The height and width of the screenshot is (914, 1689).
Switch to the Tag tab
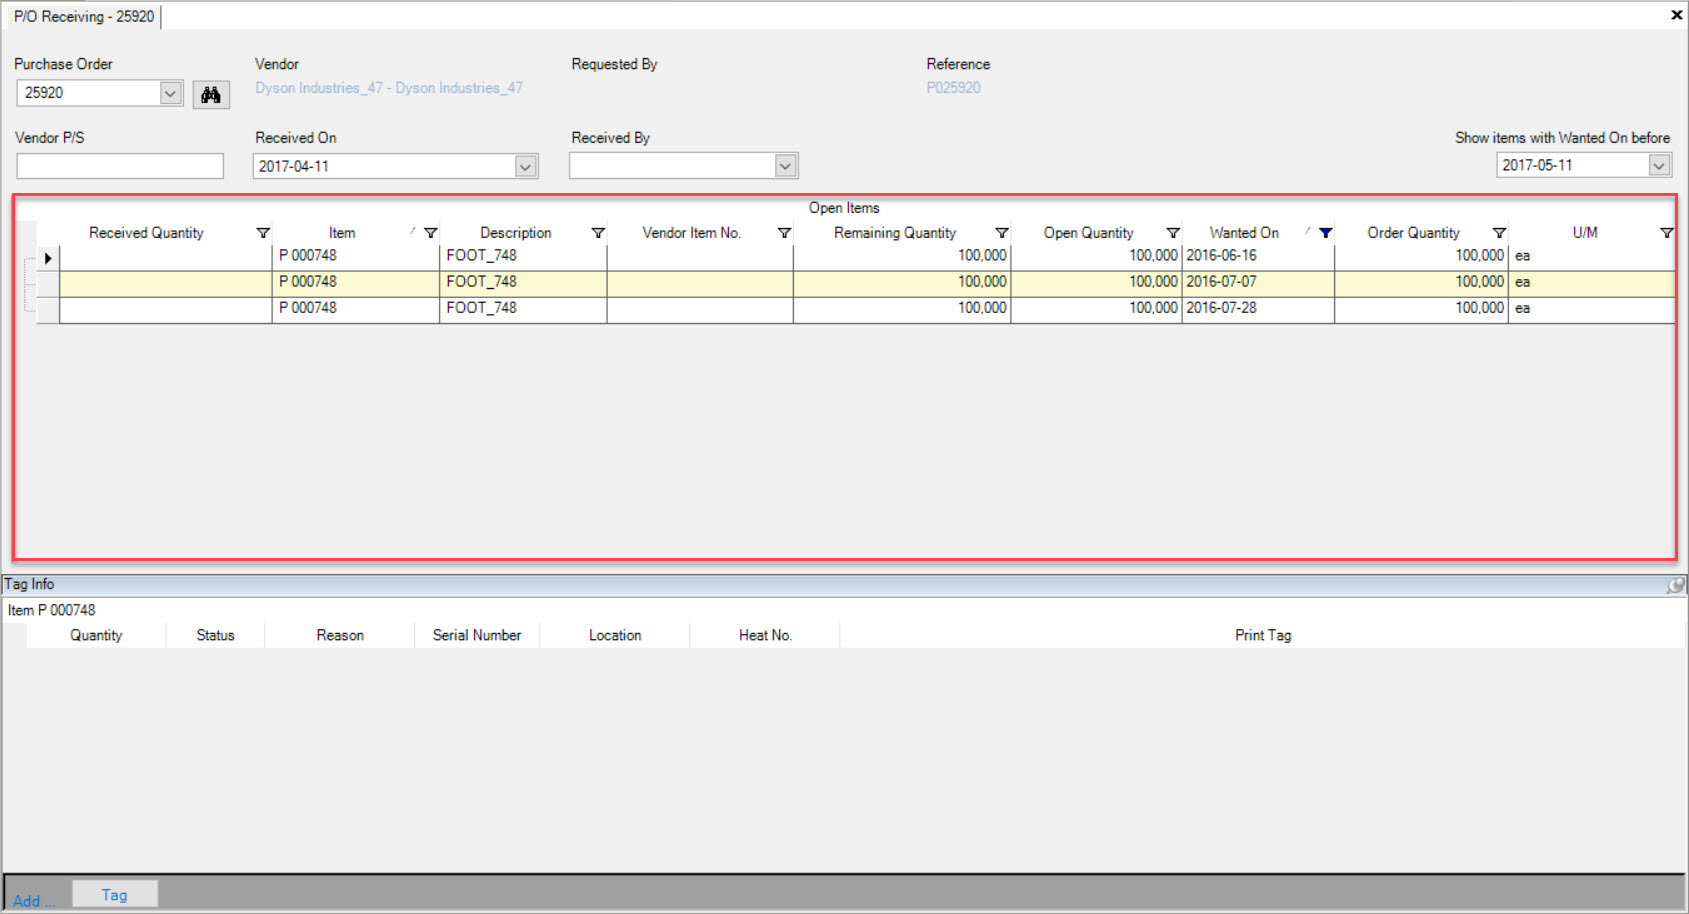[115, 895]
